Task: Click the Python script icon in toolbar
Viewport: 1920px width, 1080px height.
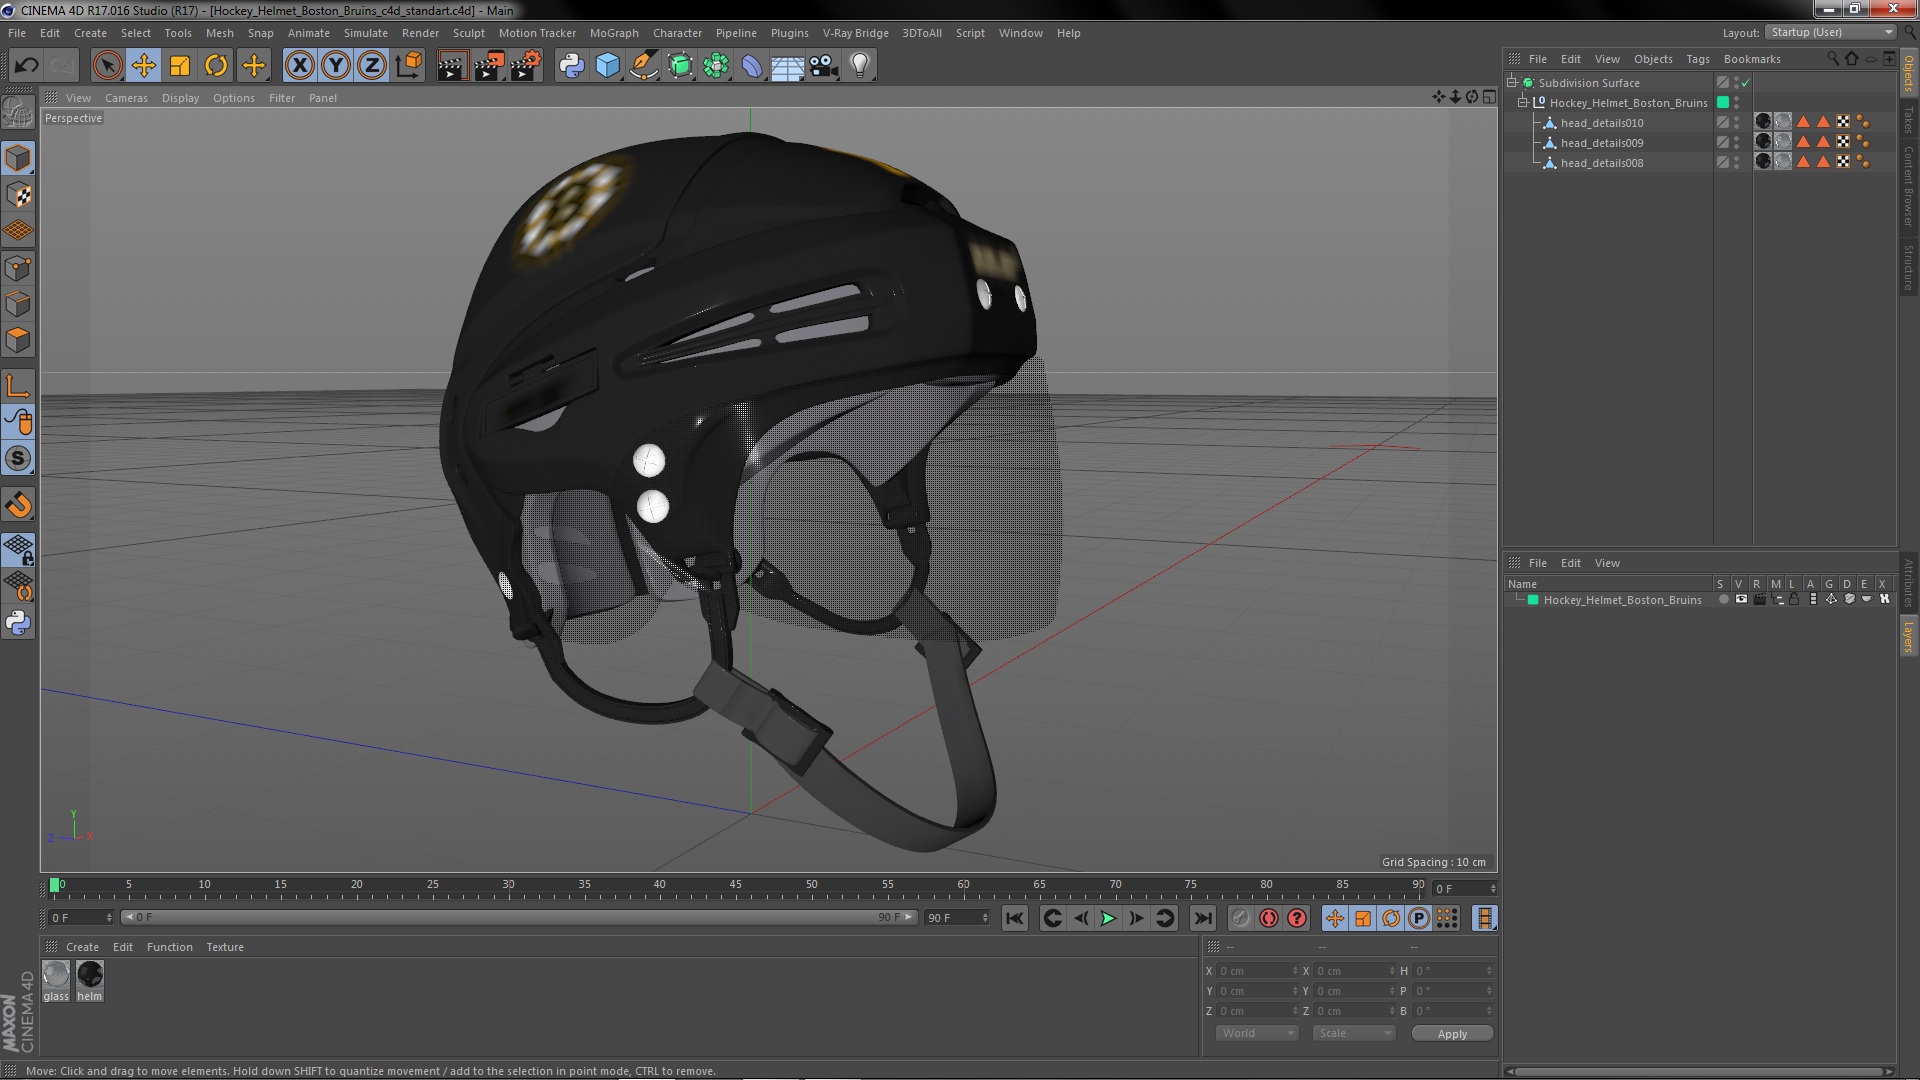Action: click(571, 66)
